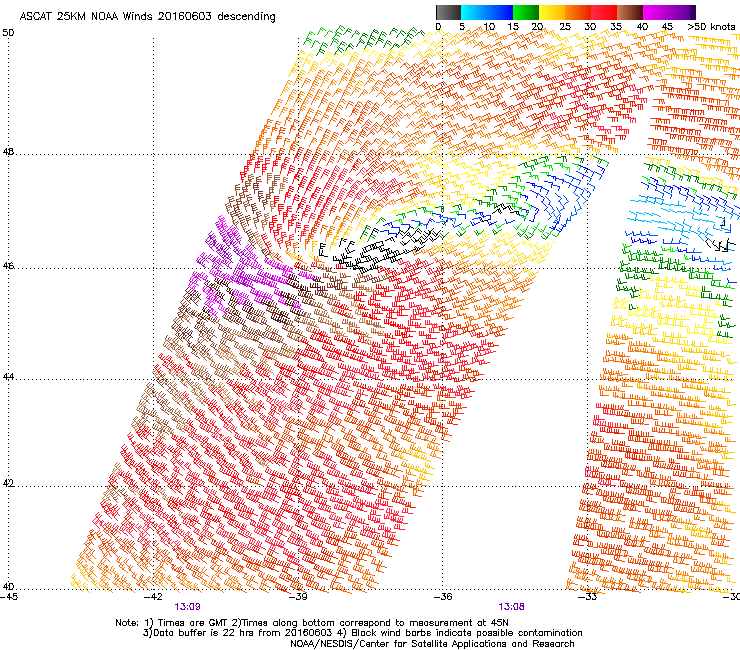Click the '-33' longitude axis label
The width and height of the screenshot is (740, 650).
click(x=588, y=596)
